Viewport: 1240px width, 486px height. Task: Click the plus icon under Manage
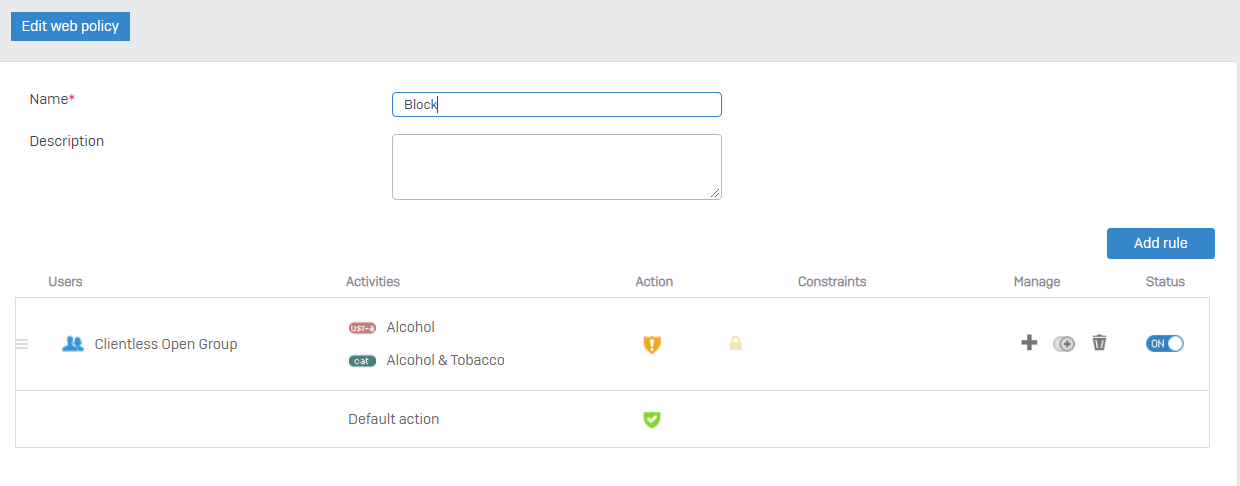1029,343
